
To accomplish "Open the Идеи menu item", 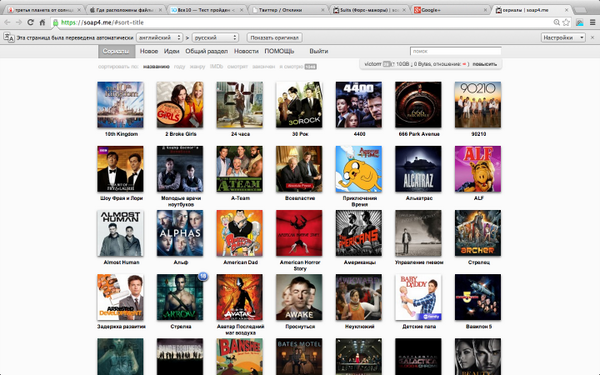I will pos(171,51).
